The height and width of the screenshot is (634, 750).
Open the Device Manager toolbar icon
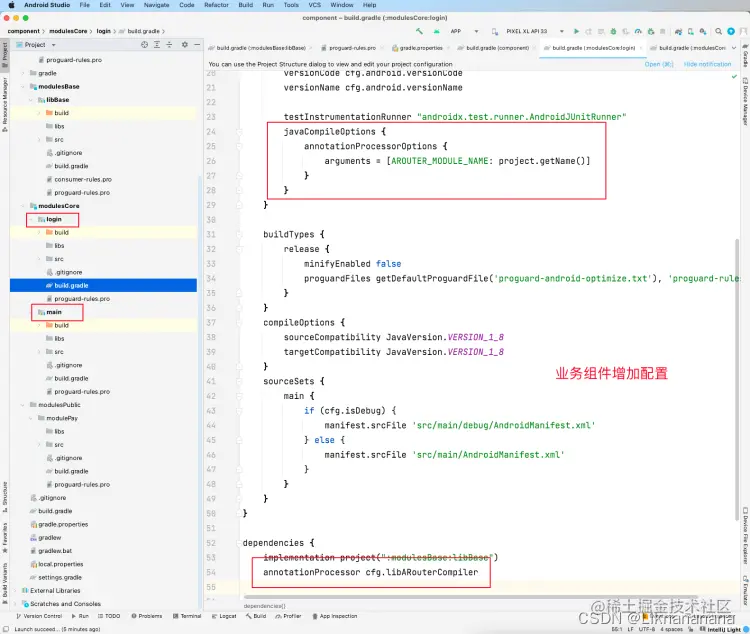click(x=691, y=31)
